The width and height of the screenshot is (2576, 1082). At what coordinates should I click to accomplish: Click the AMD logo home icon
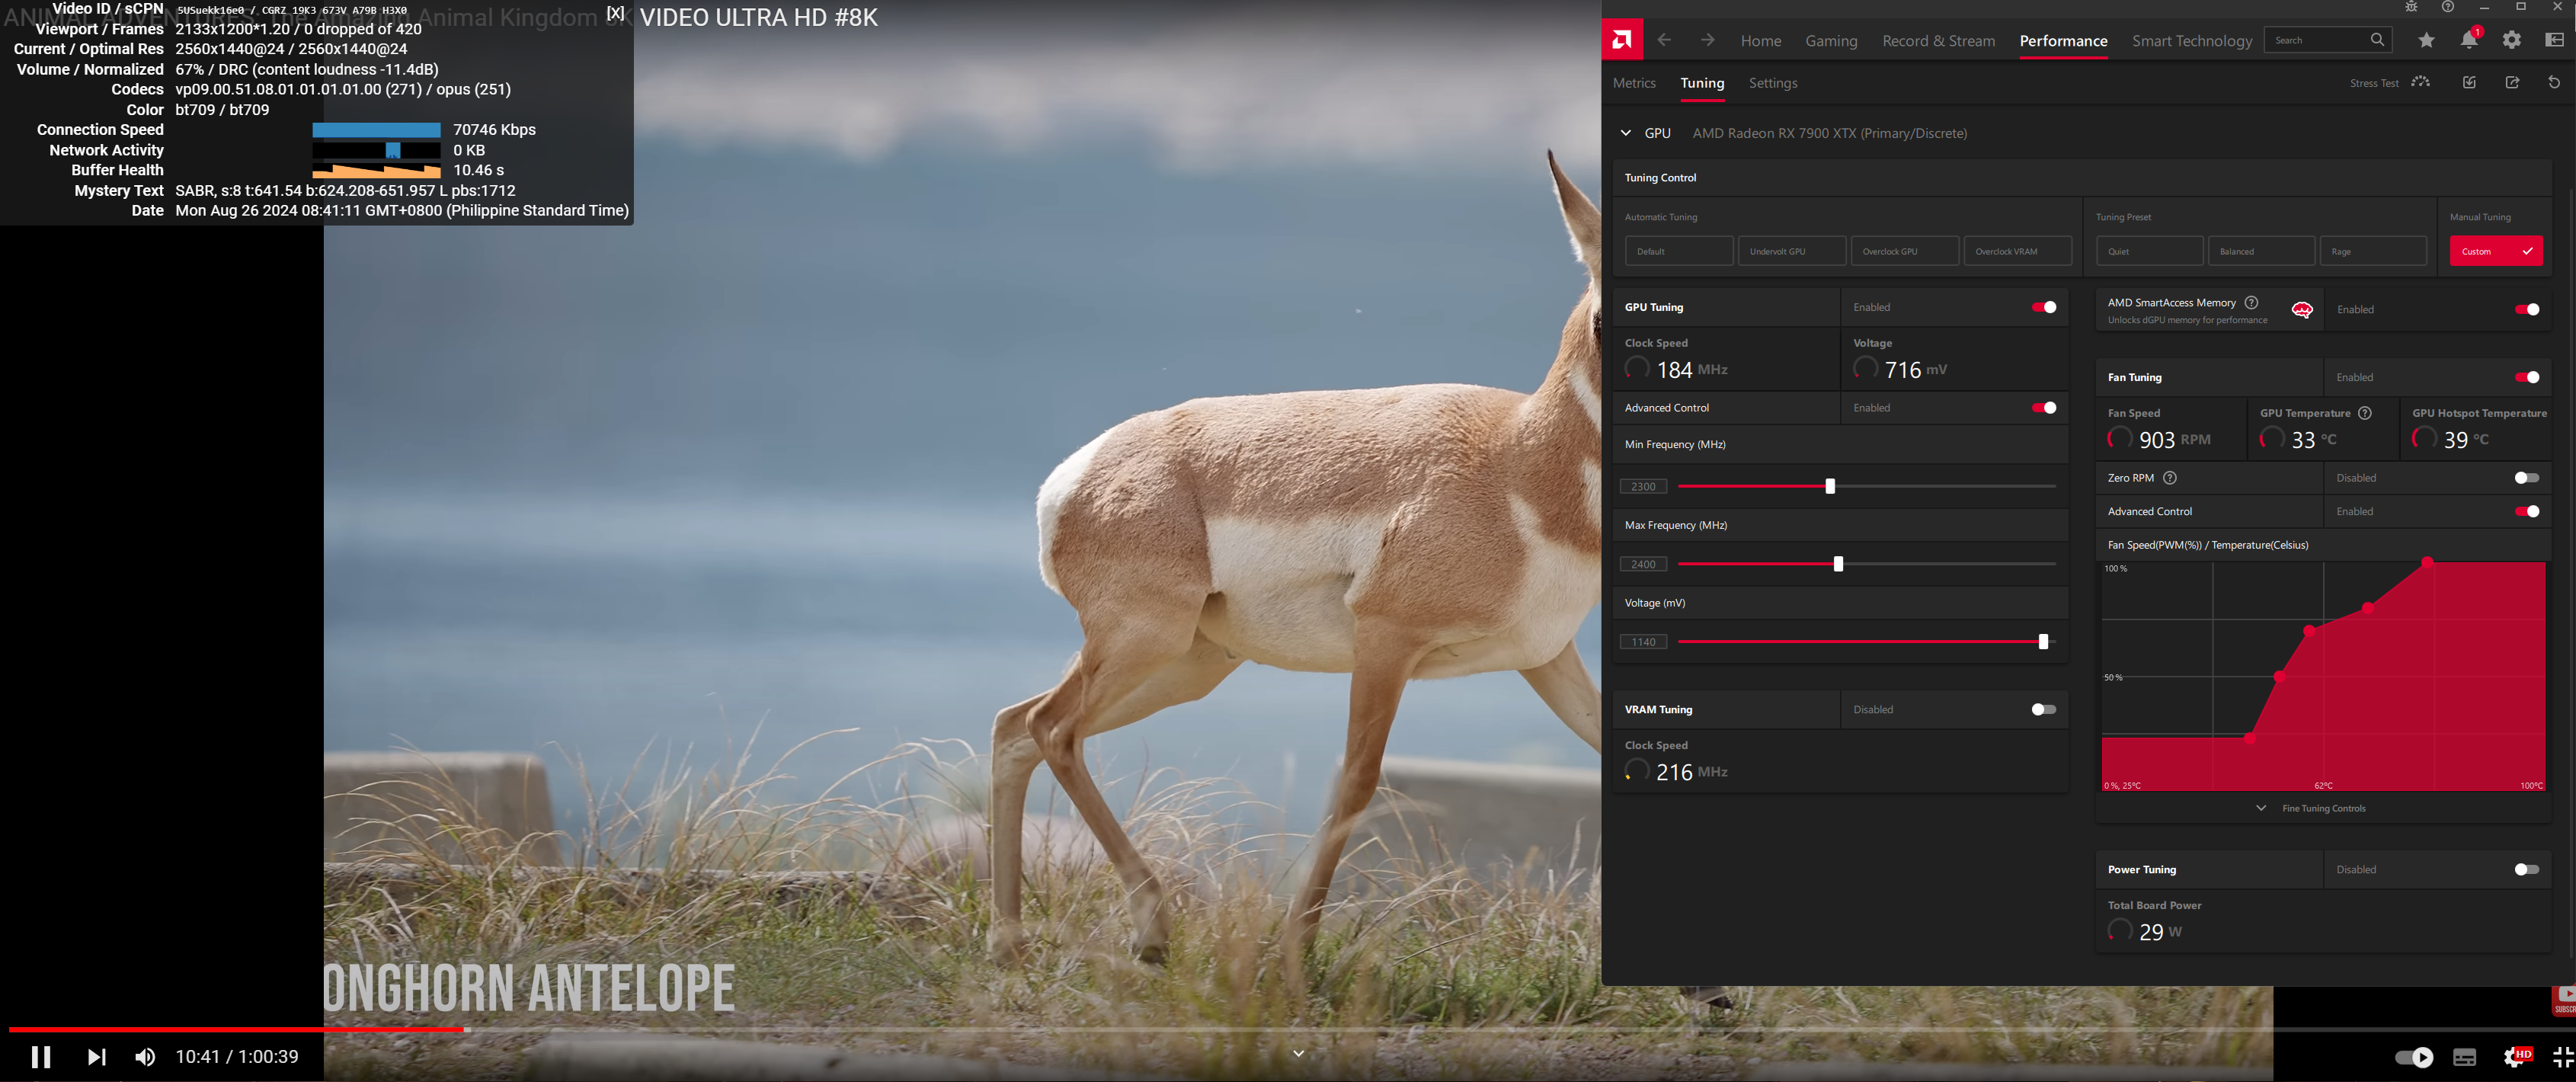pyautogui.click(x=1622, y=40)
